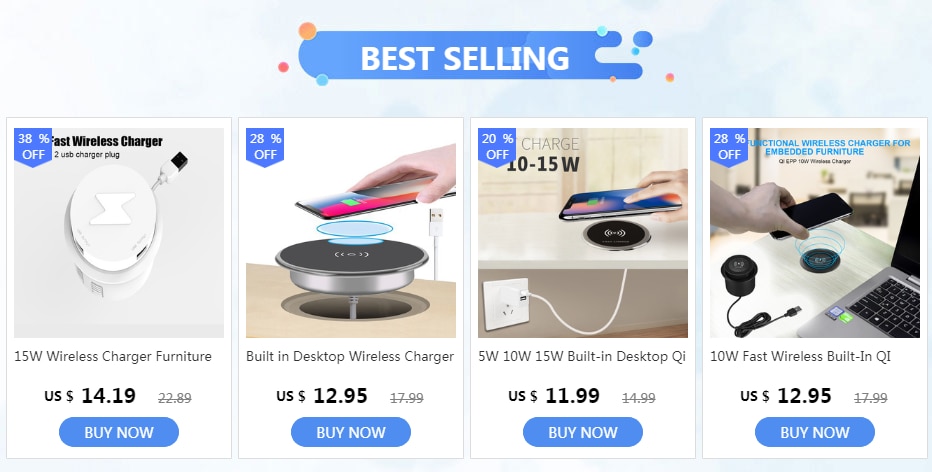The height and width of the screenshot is (472, 932).
Task: Click BUY NOW under the 12.95 Built in Desktop charger
Action: coord(351,432)
